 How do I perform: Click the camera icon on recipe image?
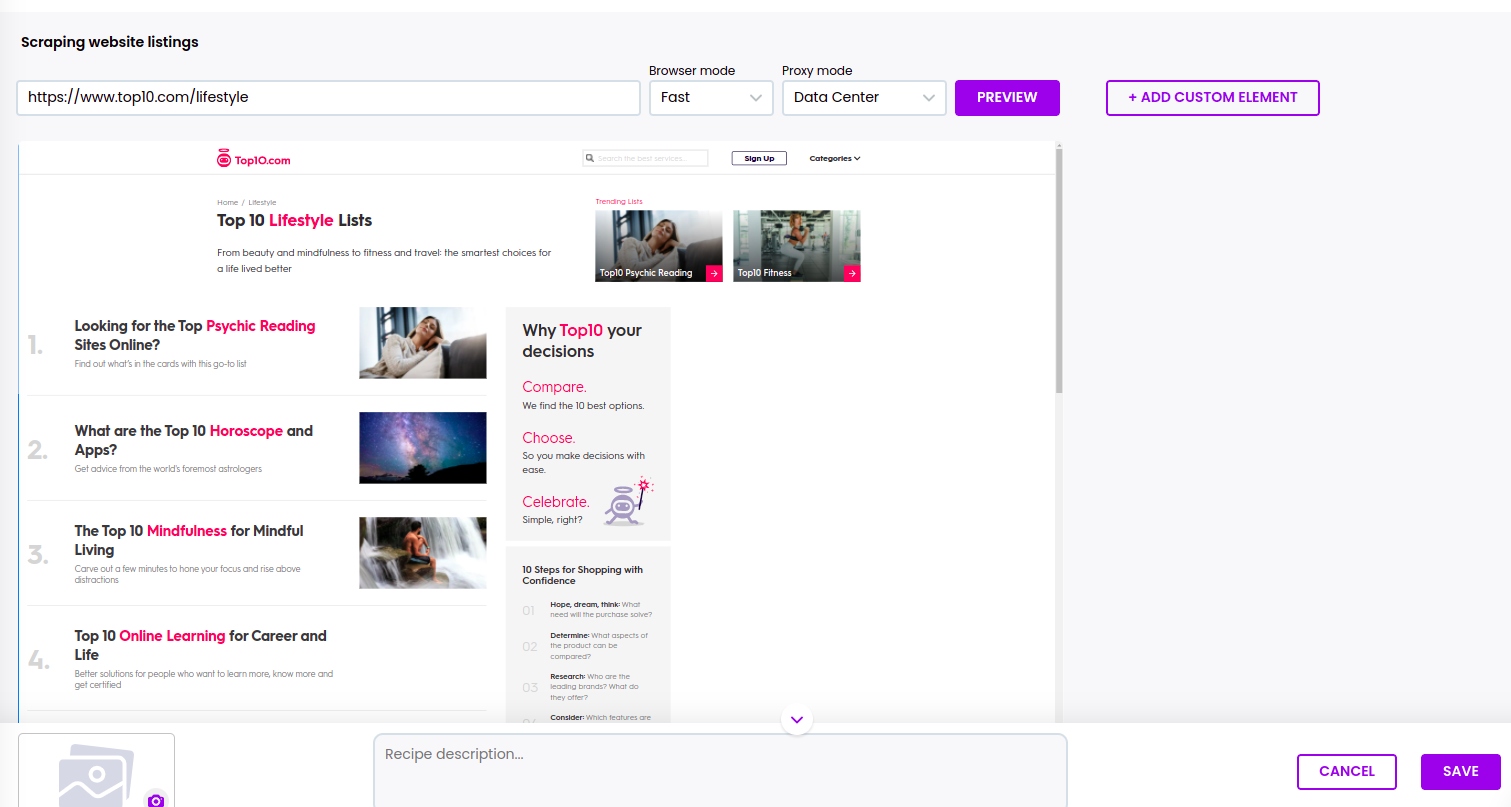(x=155, y=799)
